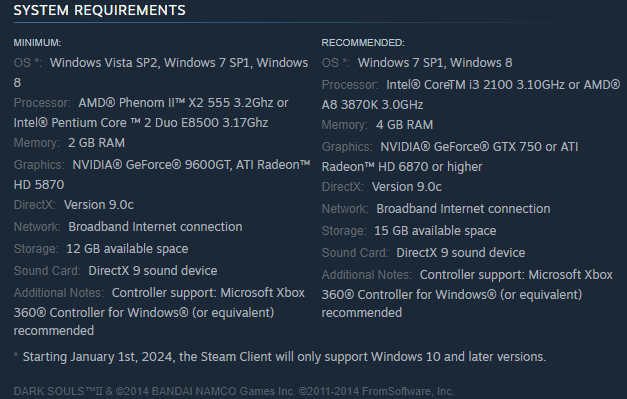Select the RECOMMENDED: column label
Screen dimensions: 627x399
tap(363, 43)
